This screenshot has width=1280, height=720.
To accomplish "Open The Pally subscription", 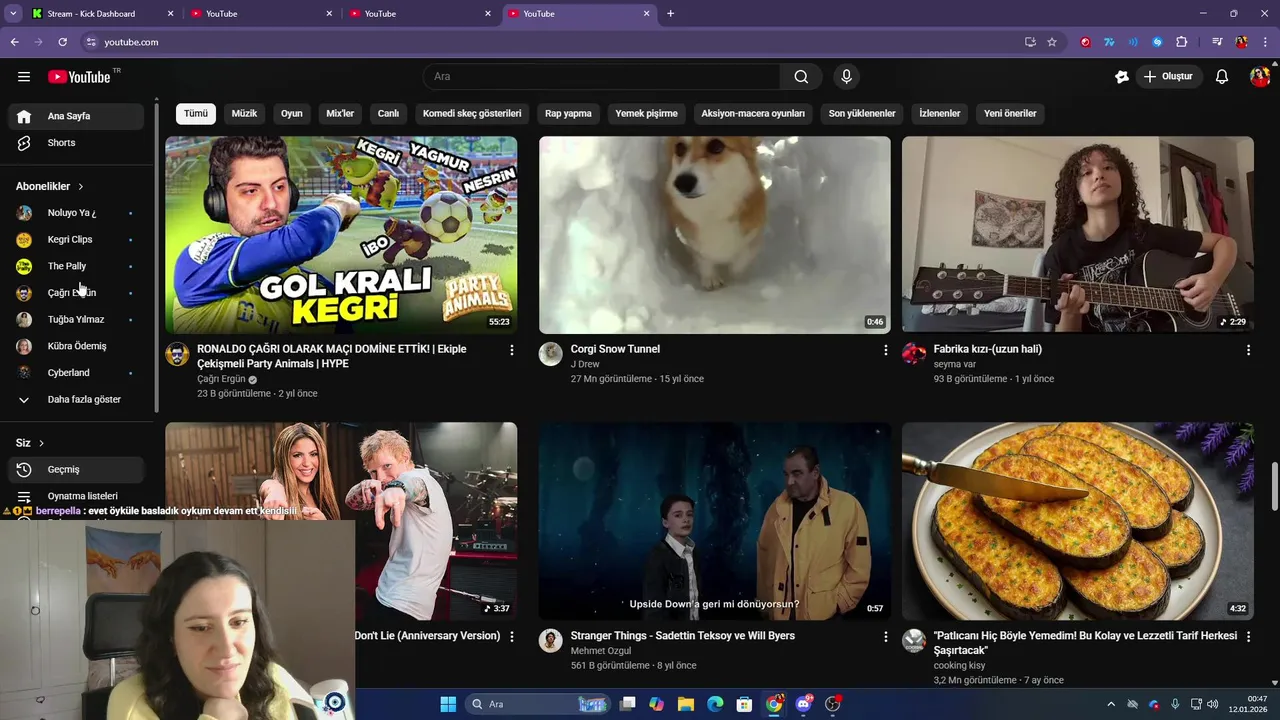I will click(76, 267).
